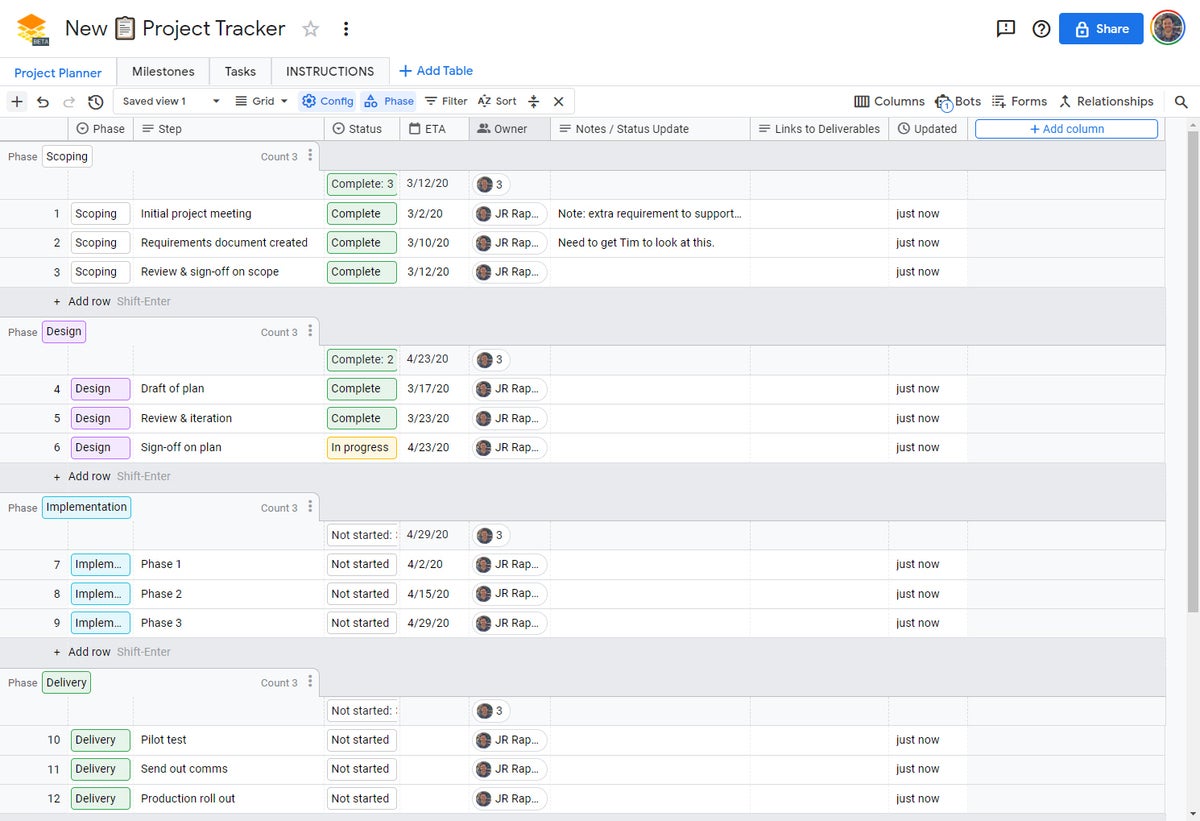Expand the Grid layout dropdown

pos(261,101)
